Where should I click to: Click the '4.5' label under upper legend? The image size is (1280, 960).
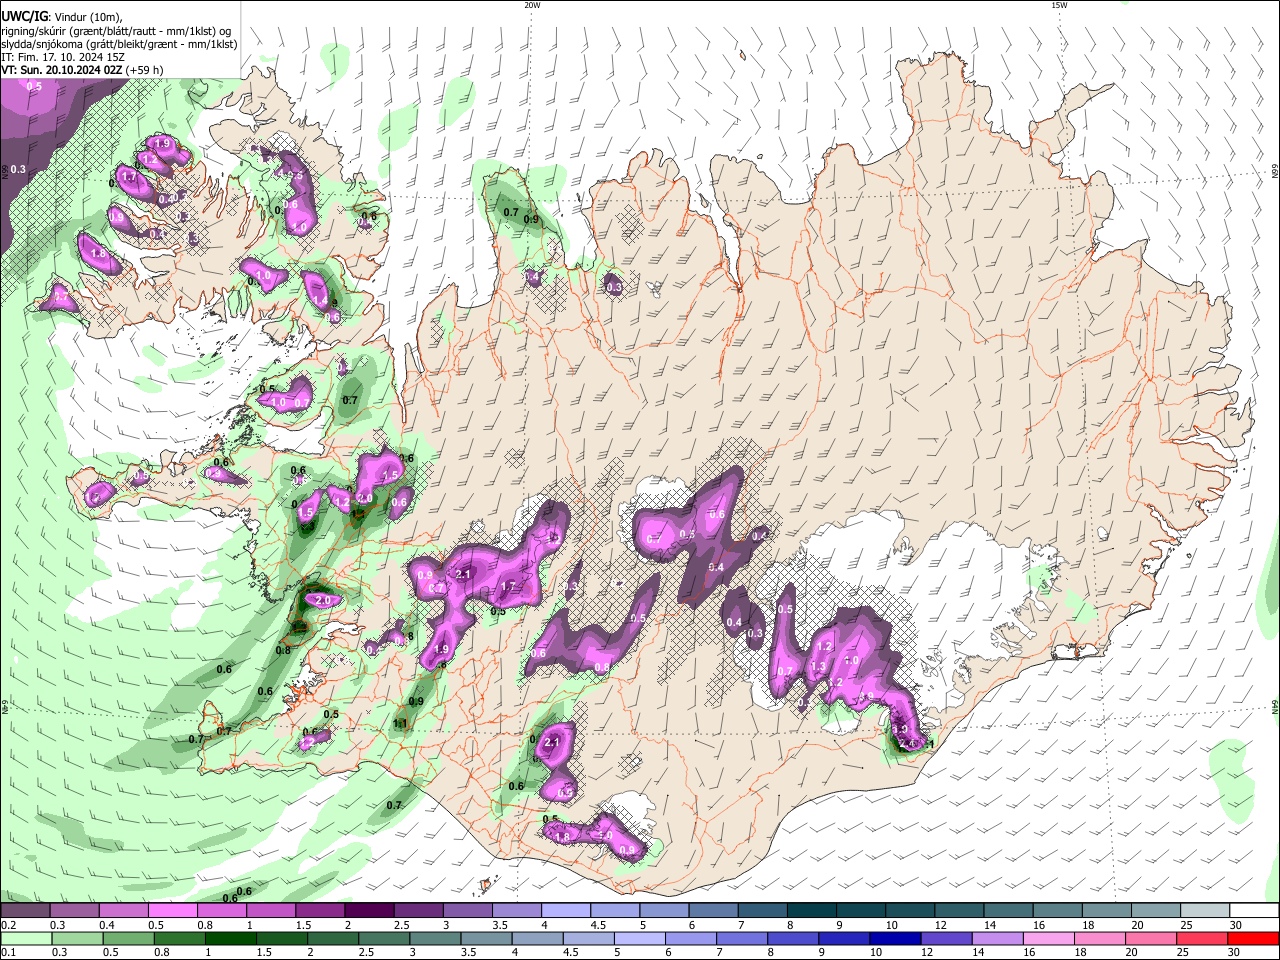click(598, 926)
